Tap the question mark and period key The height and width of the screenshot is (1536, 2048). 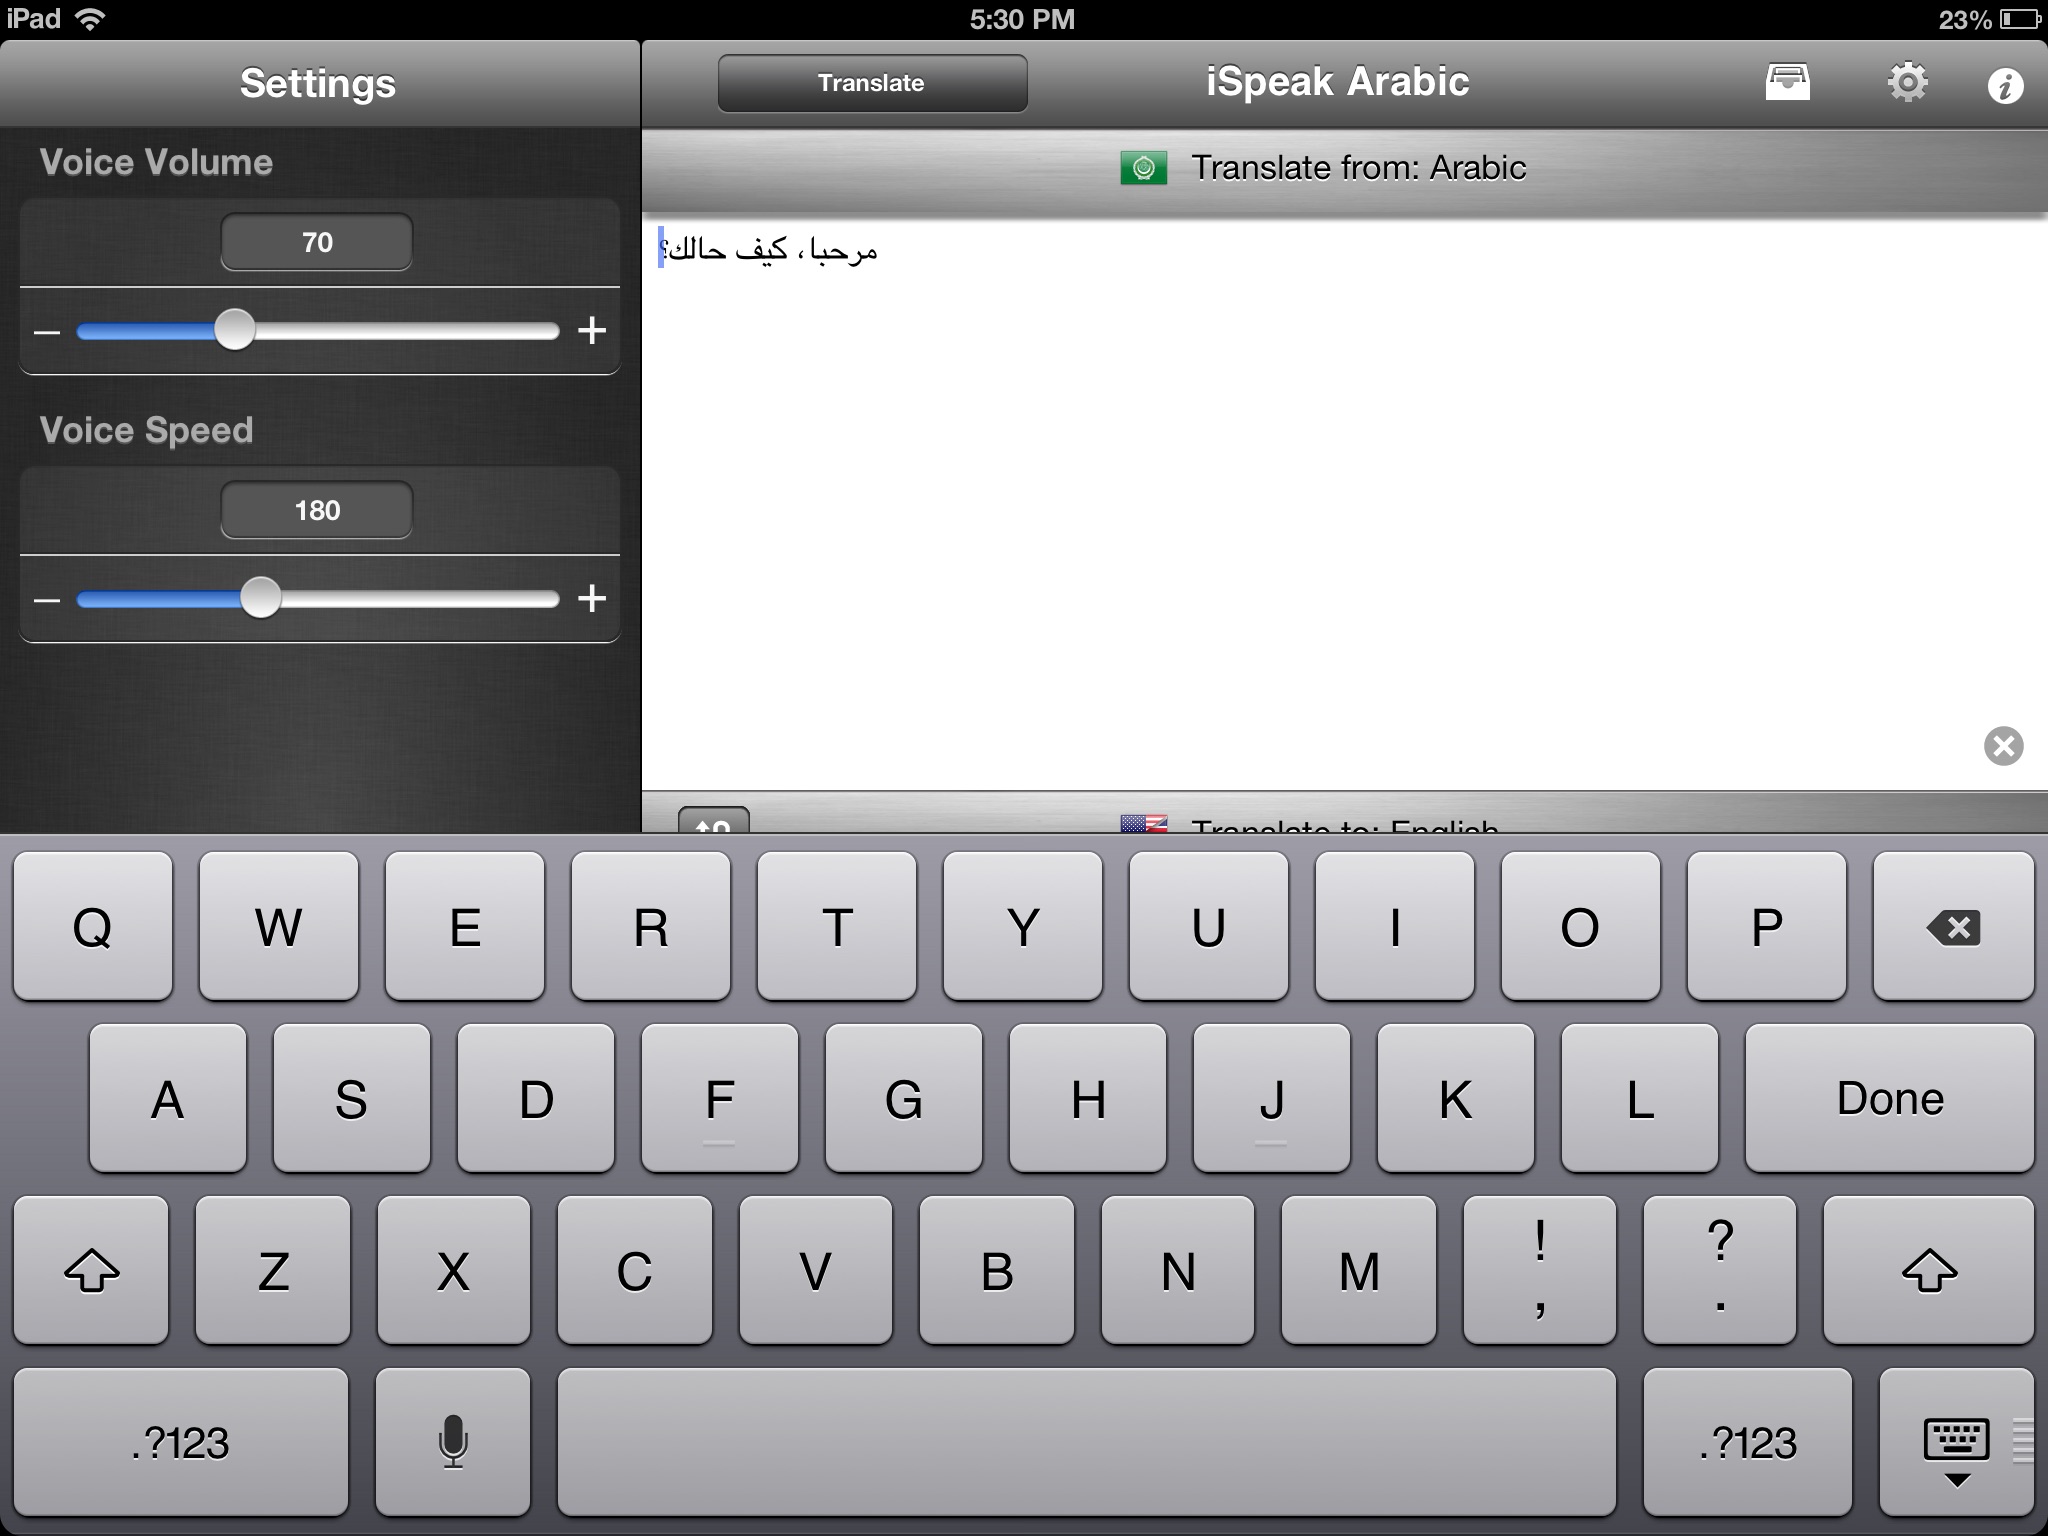pyautogui.click(x=1720, y=1270)
